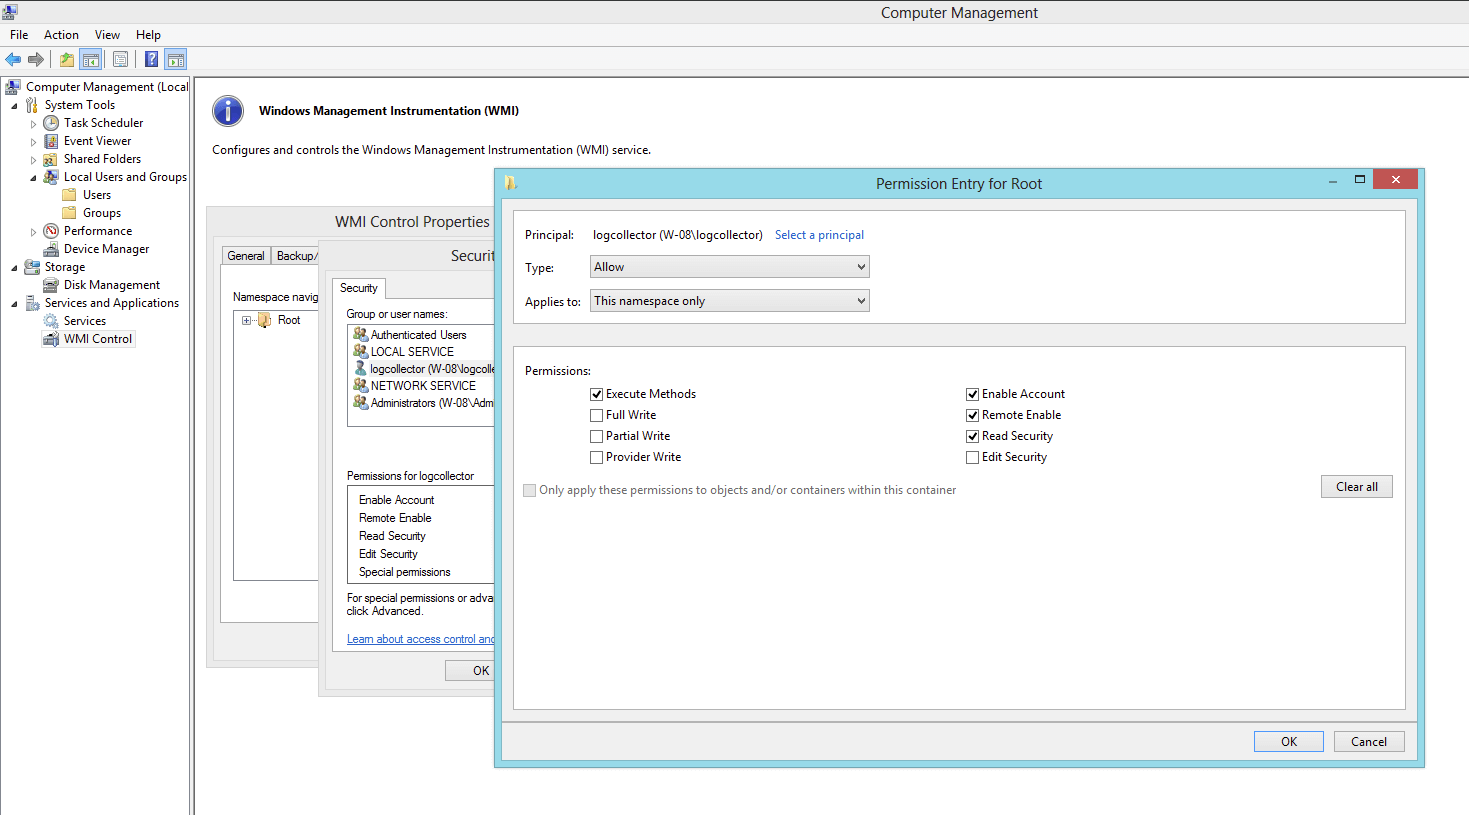This screenshot has width=1469, height=815.
Task: Click the Select a principal link
Action: coord(819,235)
